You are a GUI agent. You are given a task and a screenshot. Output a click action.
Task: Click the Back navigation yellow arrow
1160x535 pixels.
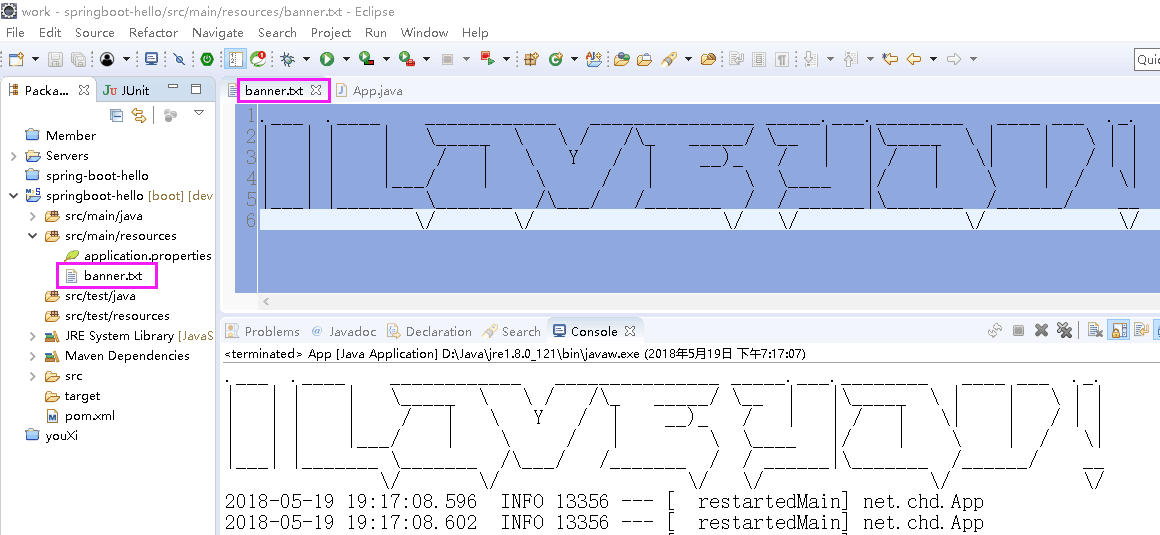click(914, 58)
